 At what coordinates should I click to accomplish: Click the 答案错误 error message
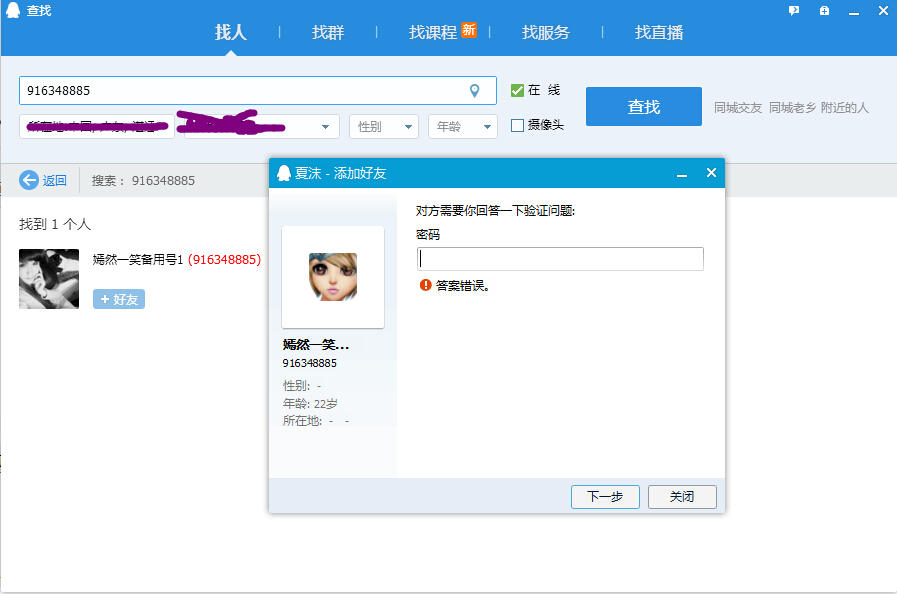(462, 285)
